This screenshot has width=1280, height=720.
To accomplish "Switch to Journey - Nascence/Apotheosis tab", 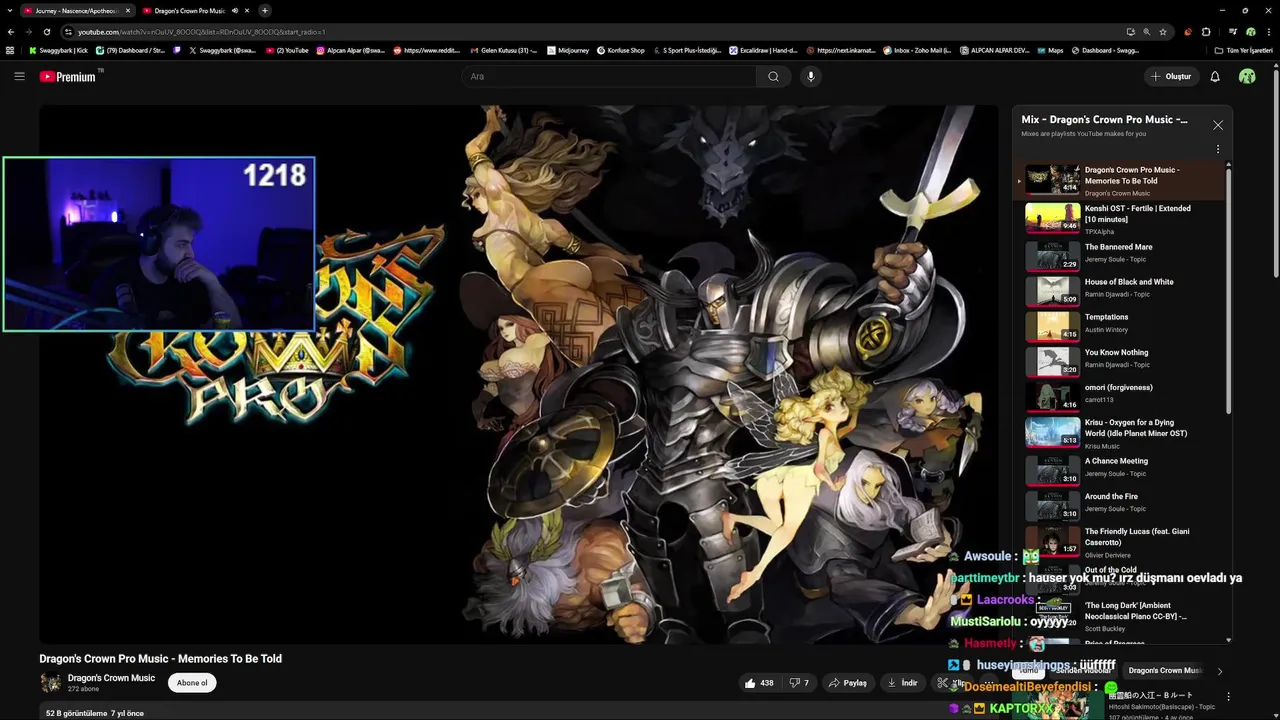I will (x=77, y=11).
